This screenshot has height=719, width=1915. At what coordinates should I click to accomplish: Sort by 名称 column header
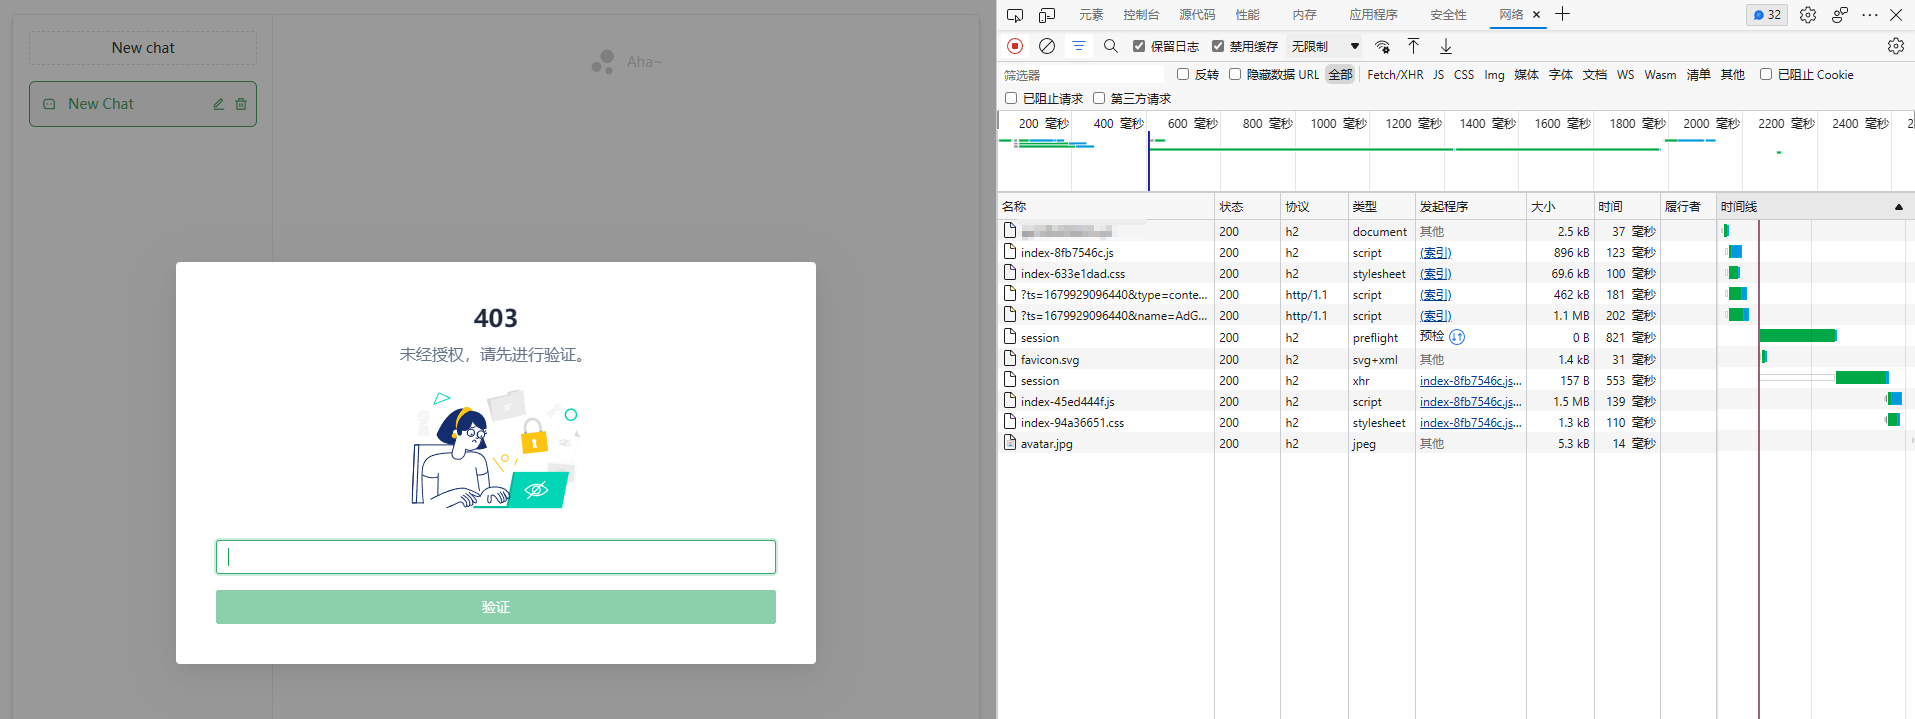[x=1106, y=207]
